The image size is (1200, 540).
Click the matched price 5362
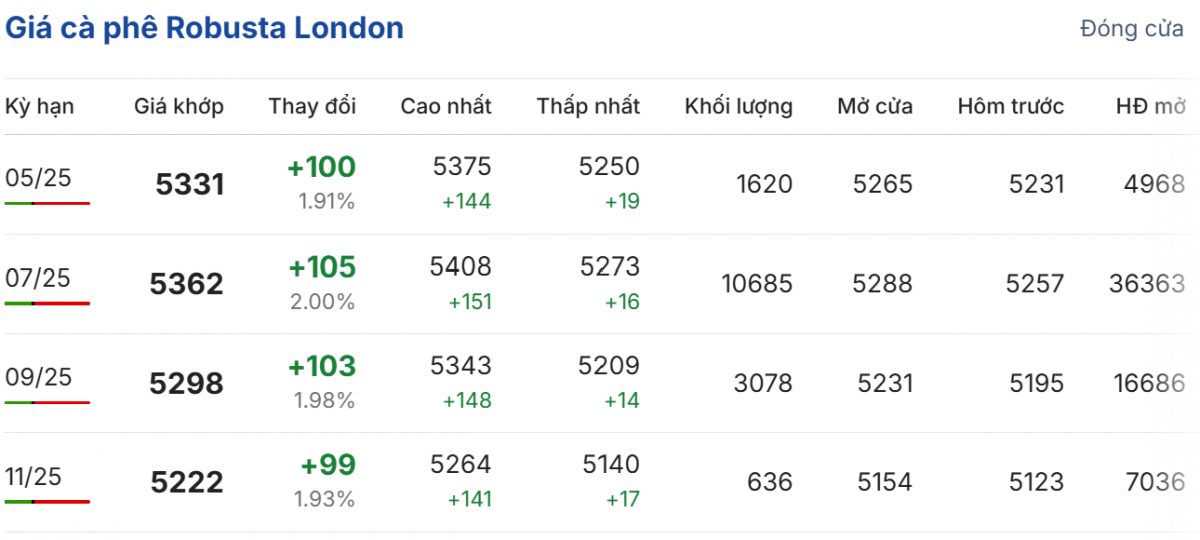click(x=187, y=285)
